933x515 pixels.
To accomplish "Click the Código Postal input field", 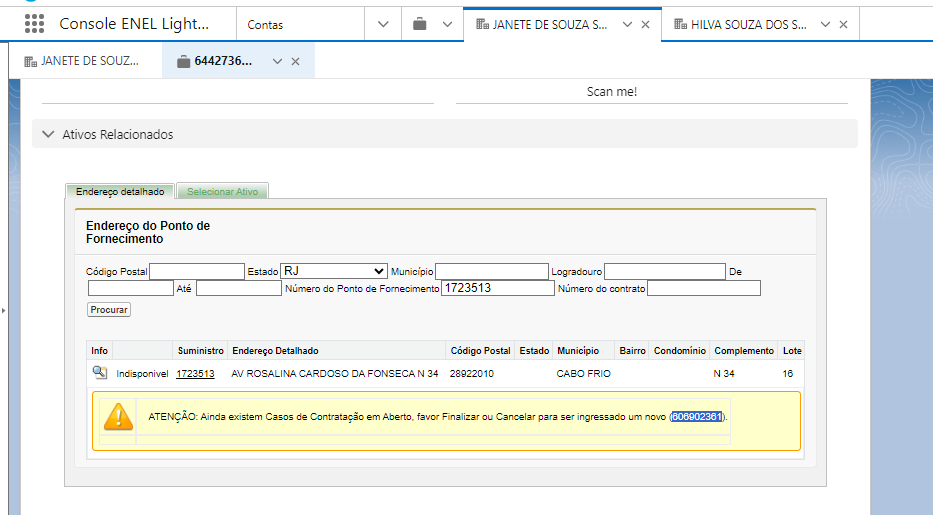I will point(197,272).
